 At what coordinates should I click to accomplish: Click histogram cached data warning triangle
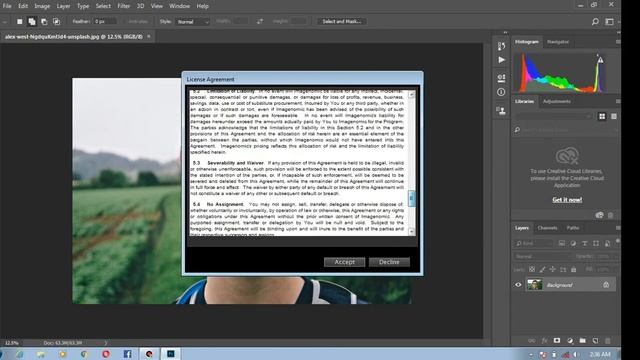click(x=600, y=60)
